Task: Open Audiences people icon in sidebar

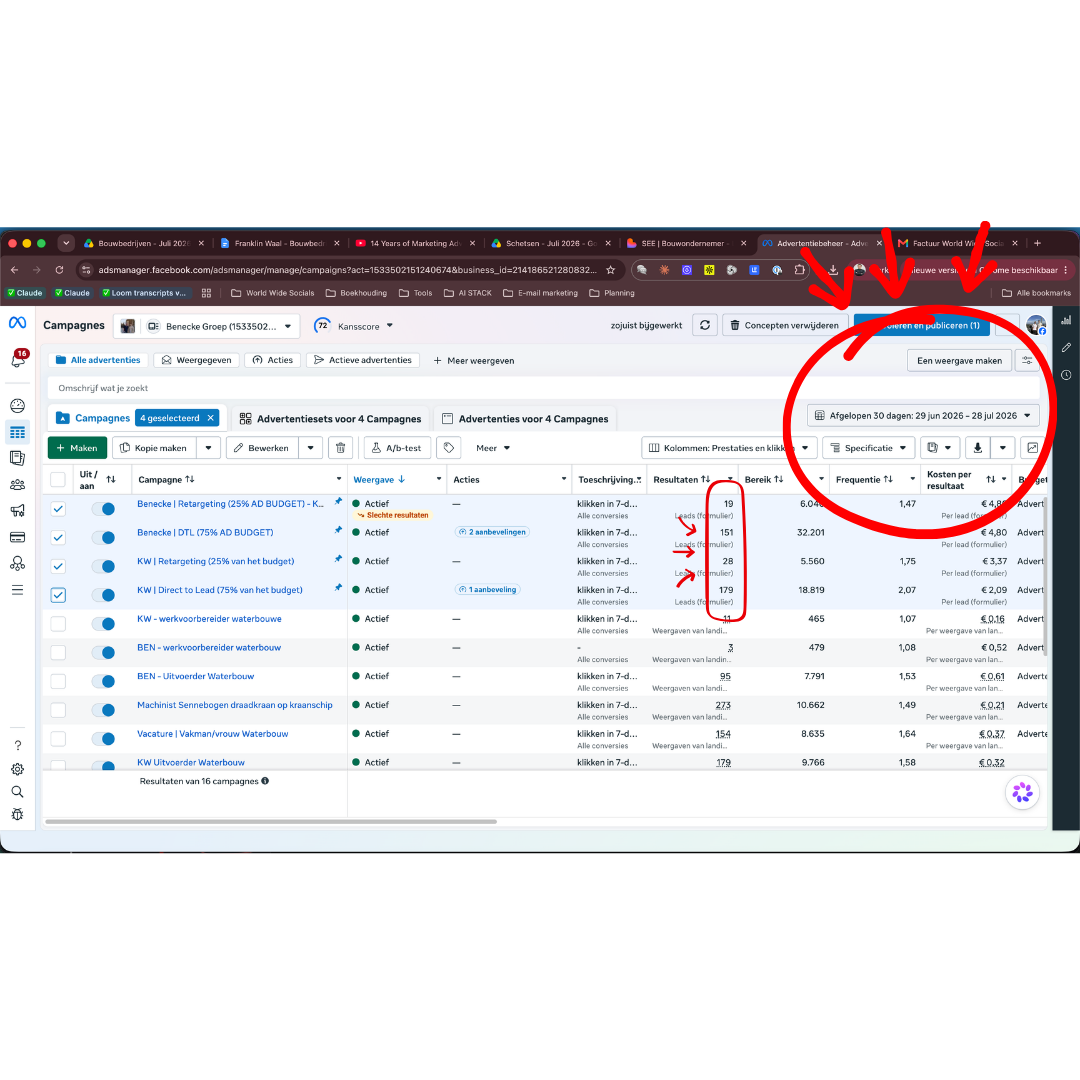Action: 17,485
